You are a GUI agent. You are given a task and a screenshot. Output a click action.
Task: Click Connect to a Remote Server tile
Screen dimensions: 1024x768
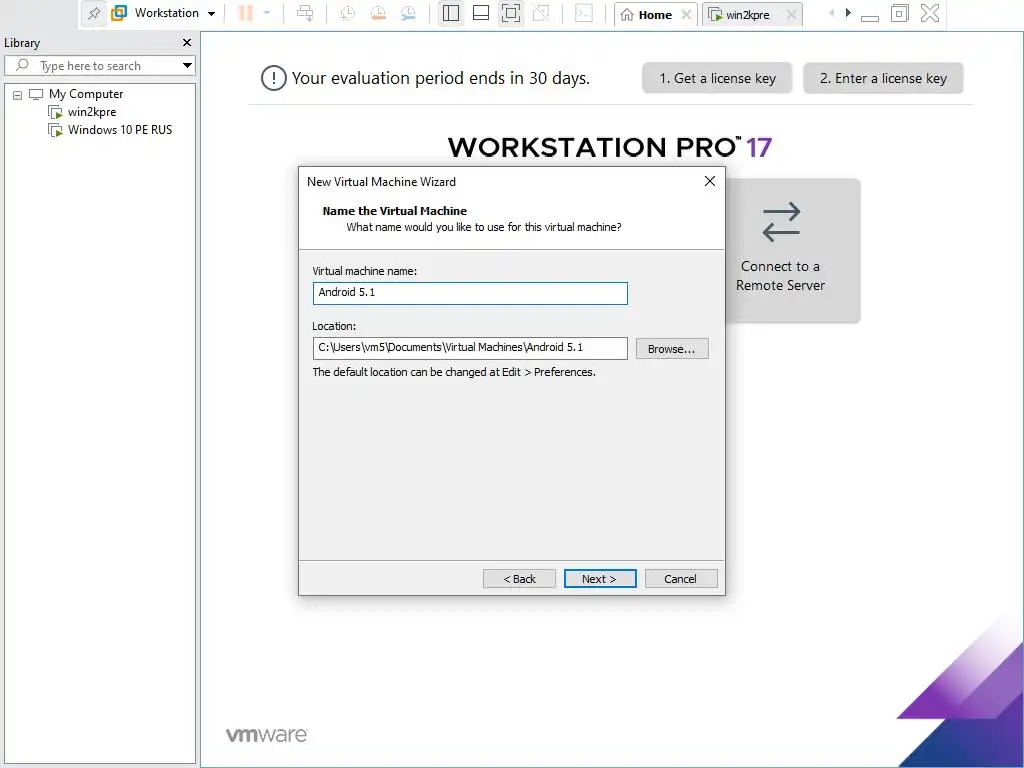[793, 250]
